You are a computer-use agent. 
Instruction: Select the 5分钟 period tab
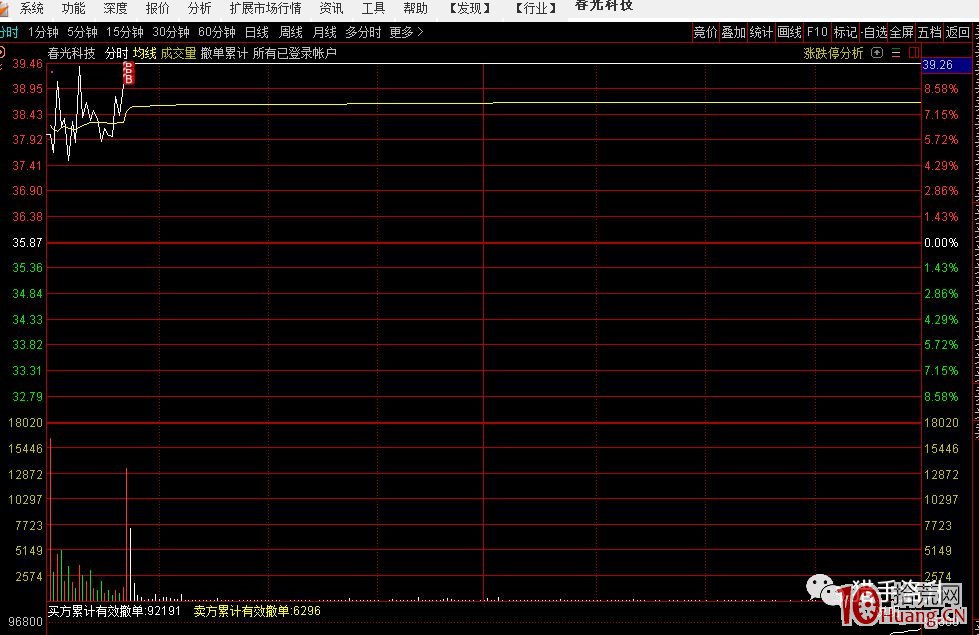point(82,32)
